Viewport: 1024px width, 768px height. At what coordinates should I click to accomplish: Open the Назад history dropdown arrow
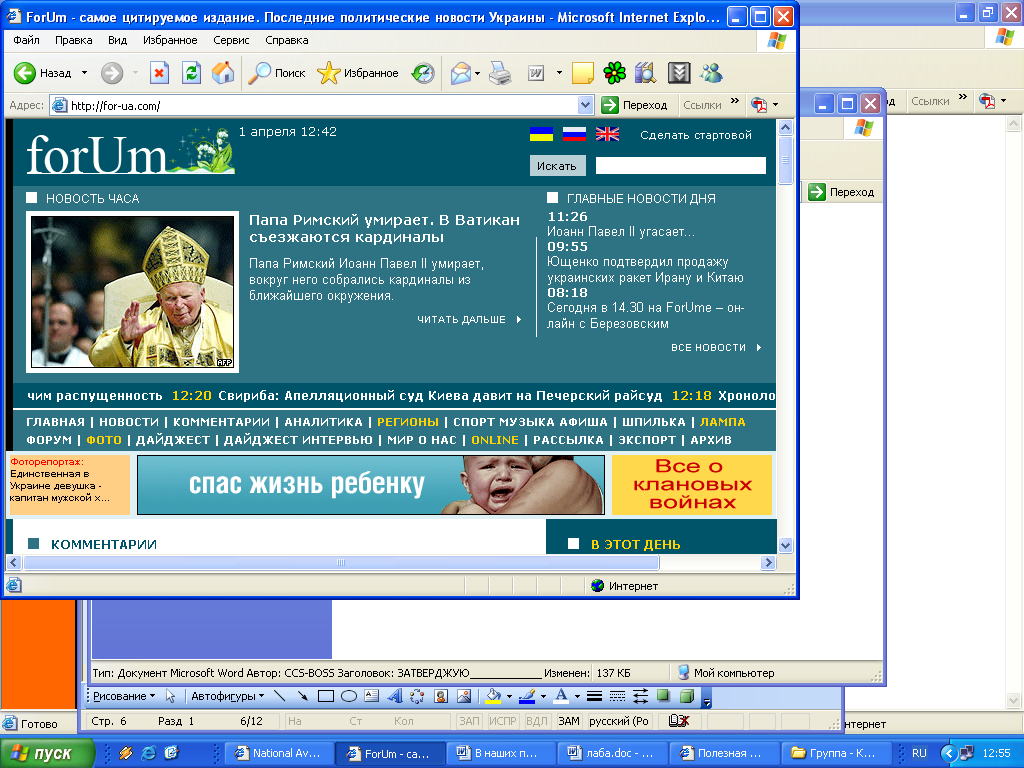click(84, 73)
